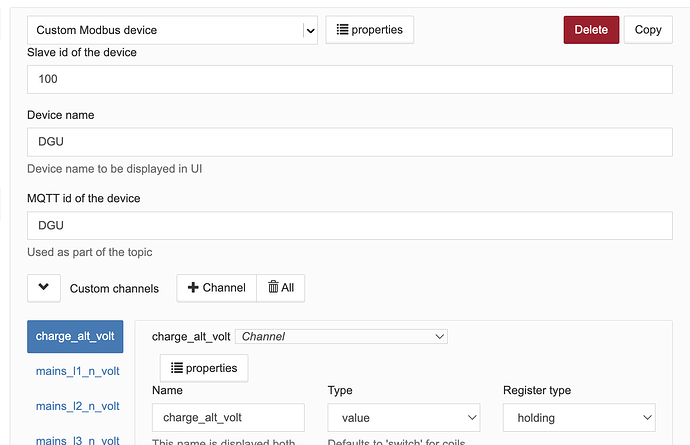The width and height of the screenshot is (690, 445).
Task: Open the device-level properties button
Action: point(369,30)
